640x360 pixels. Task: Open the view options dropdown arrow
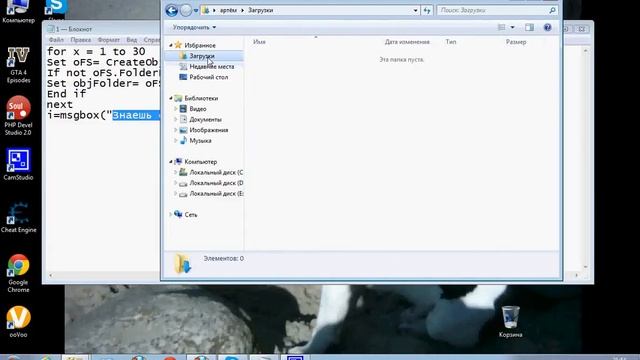(512, 27)
